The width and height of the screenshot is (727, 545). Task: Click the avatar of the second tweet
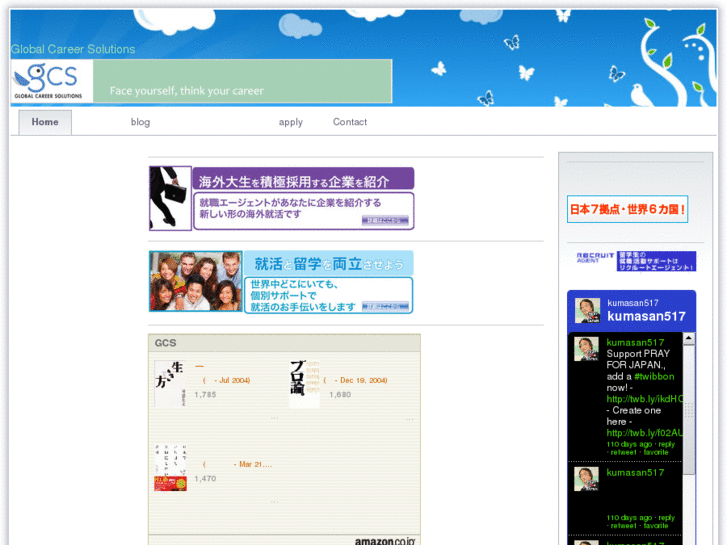(x=587, y=479)
